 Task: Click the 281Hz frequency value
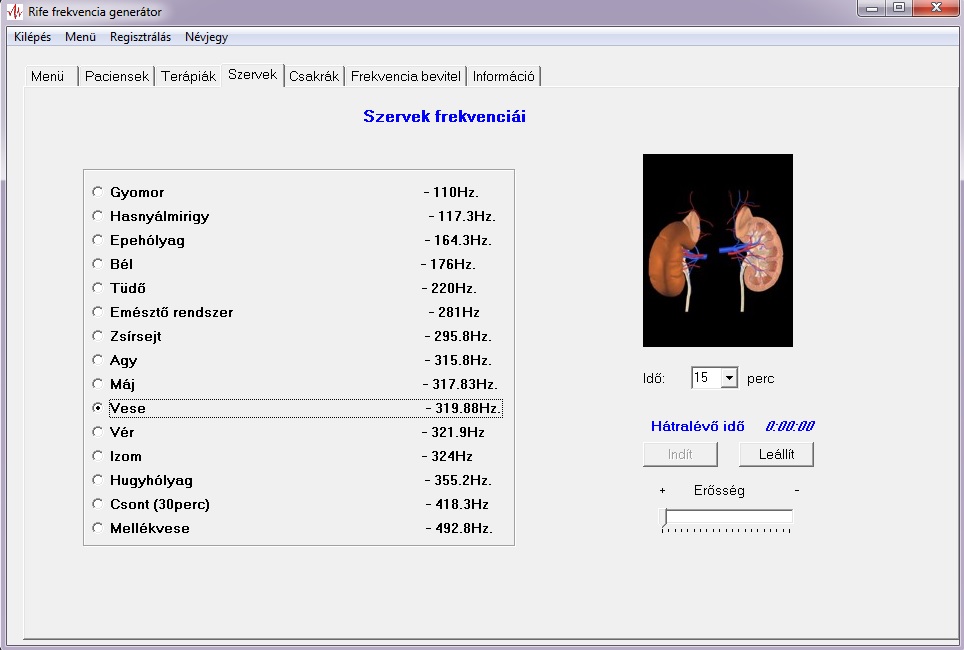coord(454,312)
